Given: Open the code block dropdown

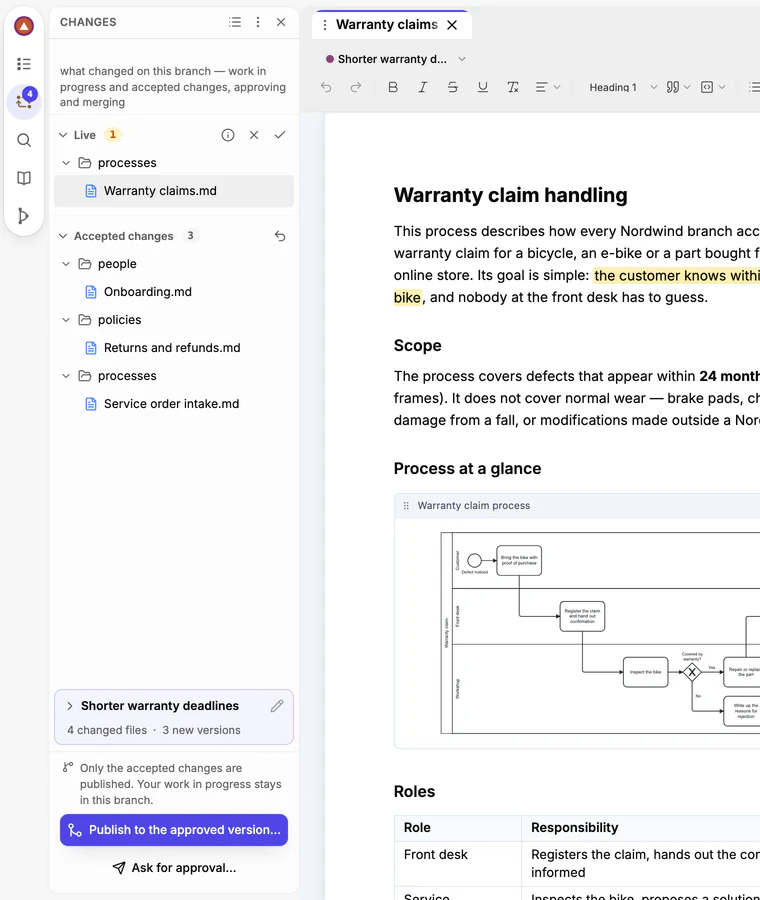Looking at the screenshot, I should click(x=713, y=87).
